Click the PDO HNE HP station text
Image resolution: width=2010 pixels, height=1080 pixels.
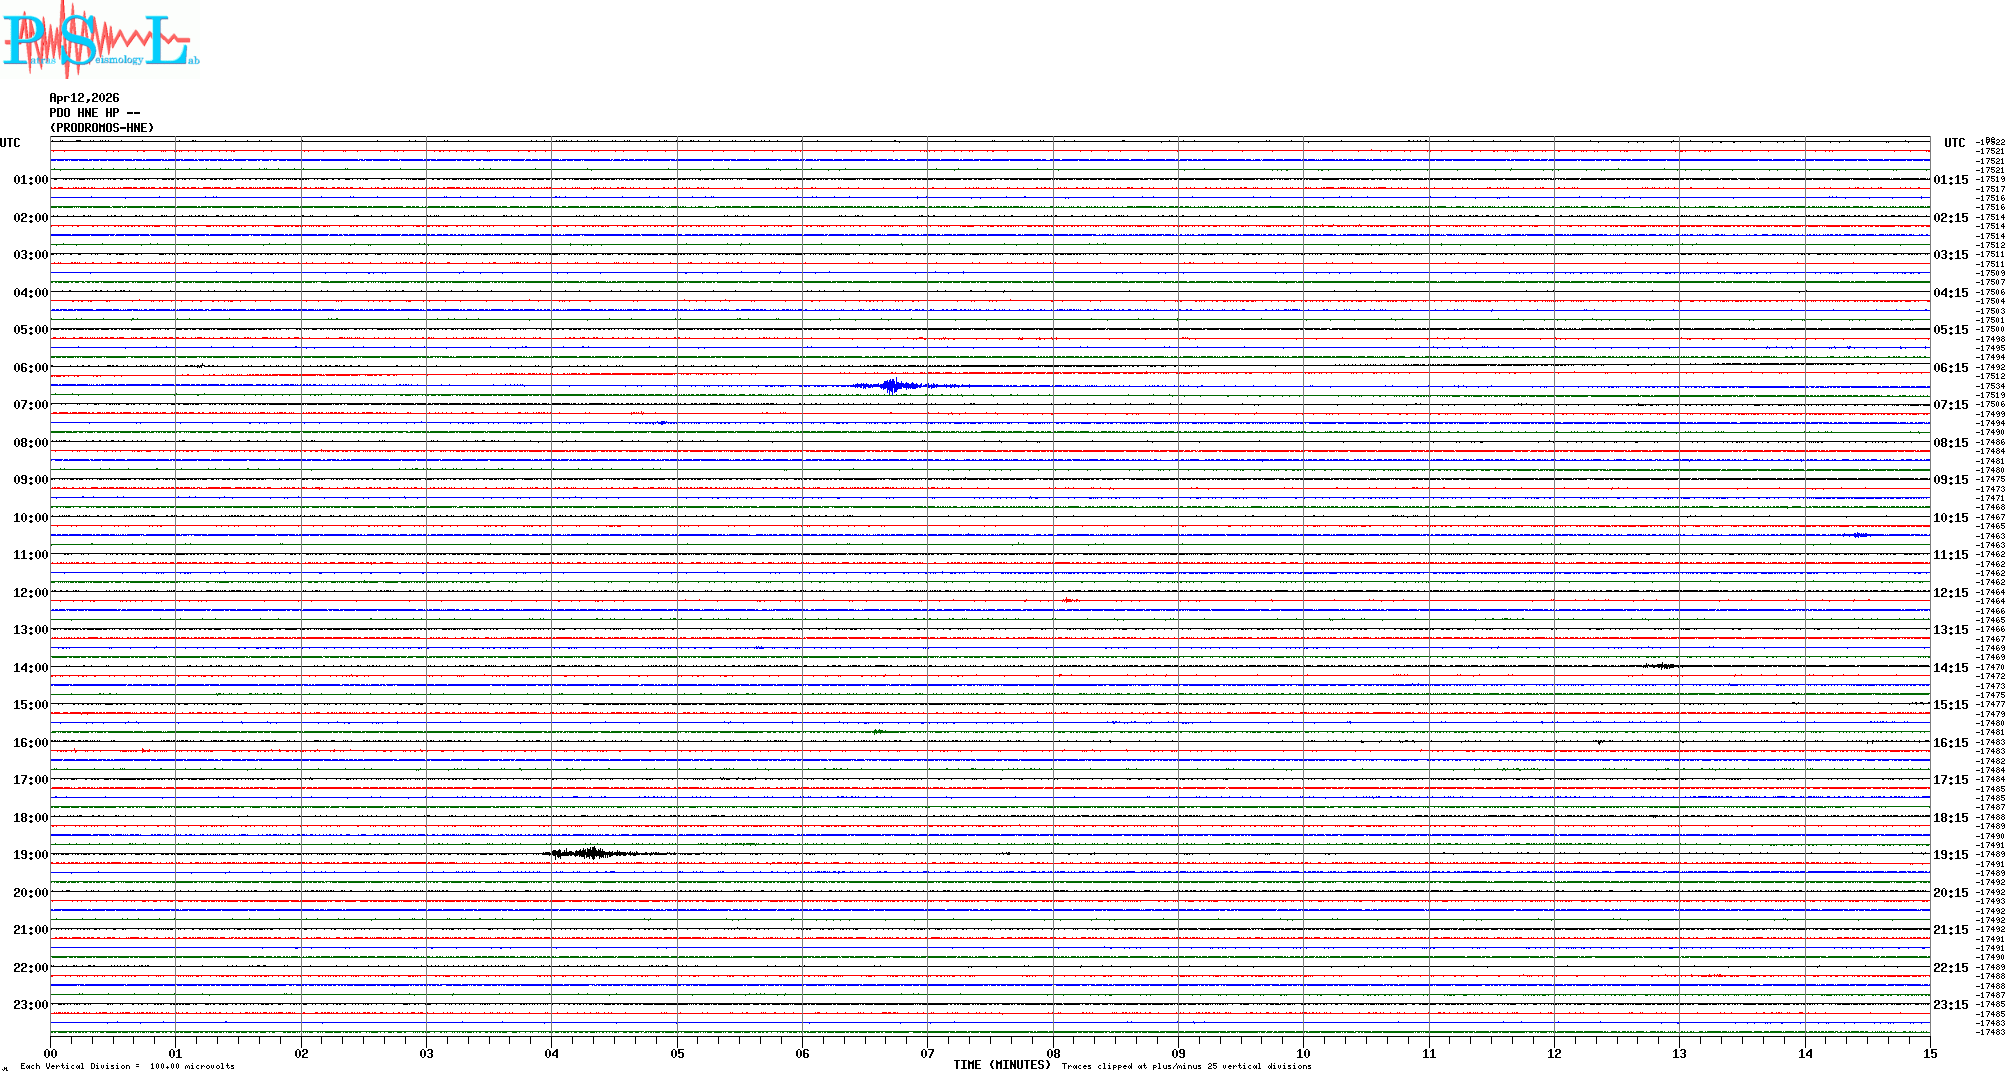click(x=94, y=113)
